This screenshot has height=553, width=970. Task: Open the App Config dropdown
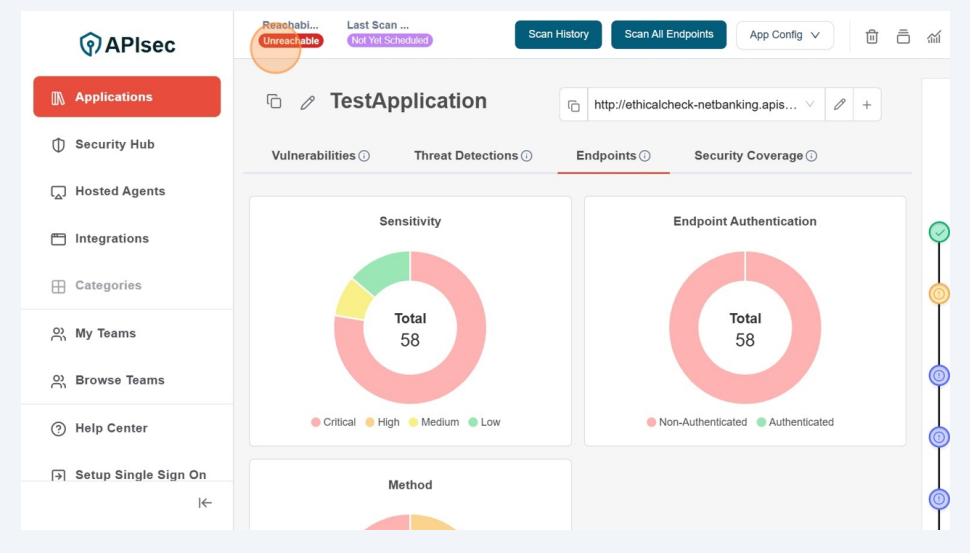[x=784, y=35]
